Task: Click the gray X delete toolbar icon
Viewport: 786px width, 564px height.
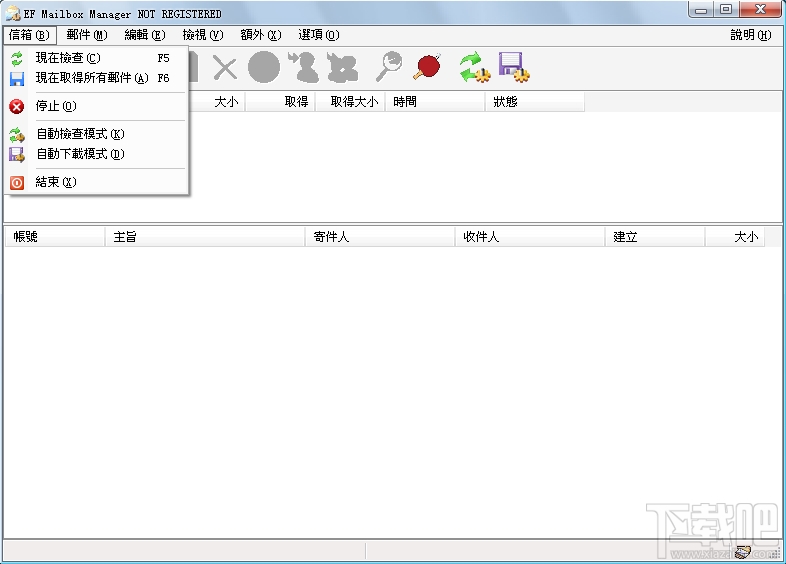Action: pyautogui.click(x=225, y=68)
